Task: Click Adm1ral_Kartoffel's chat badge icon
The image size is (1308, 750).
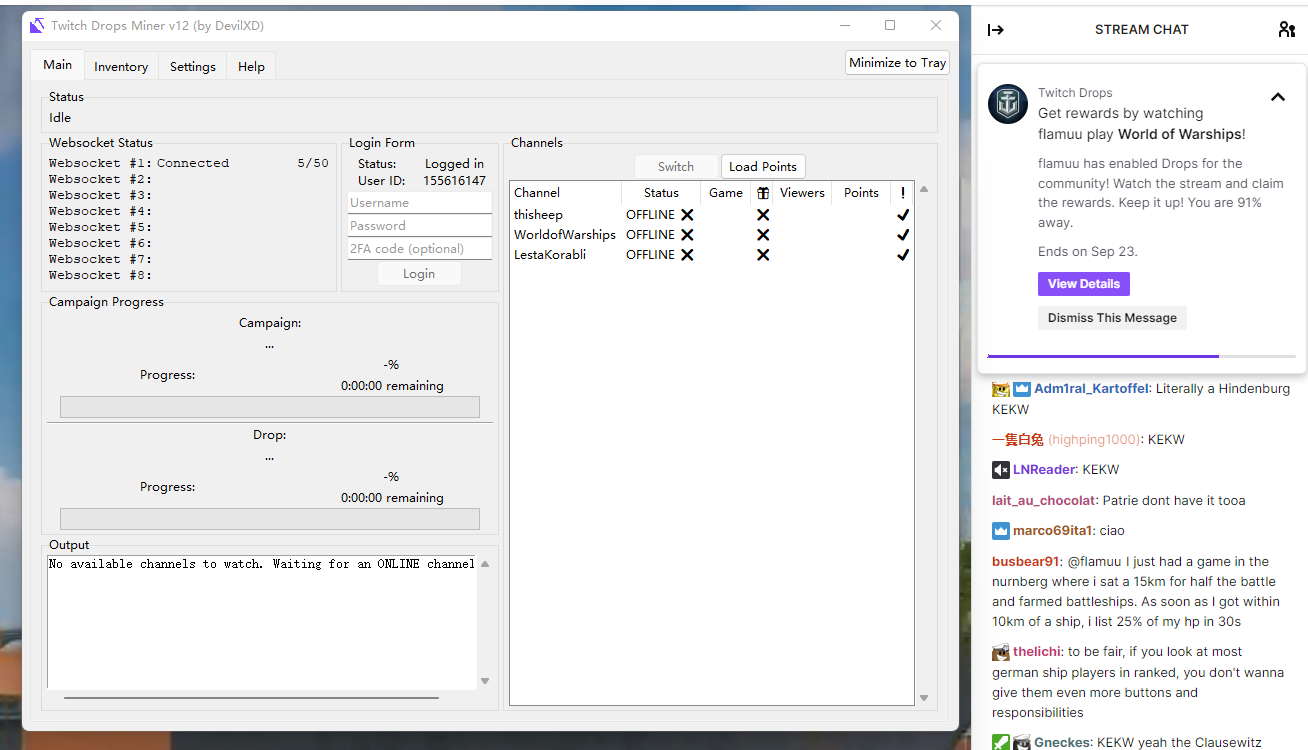Action: tap(1000, 388)
